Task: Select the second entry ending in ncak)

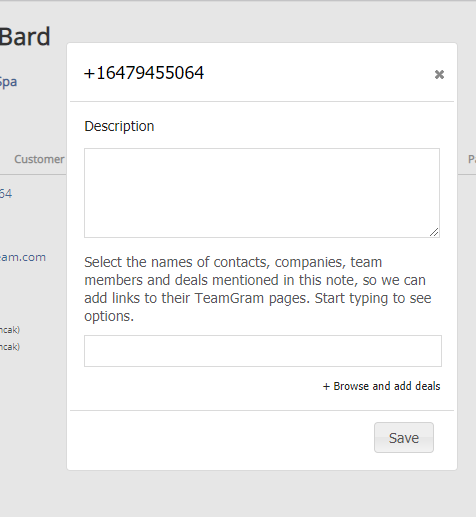Action: tap(10, 347)
